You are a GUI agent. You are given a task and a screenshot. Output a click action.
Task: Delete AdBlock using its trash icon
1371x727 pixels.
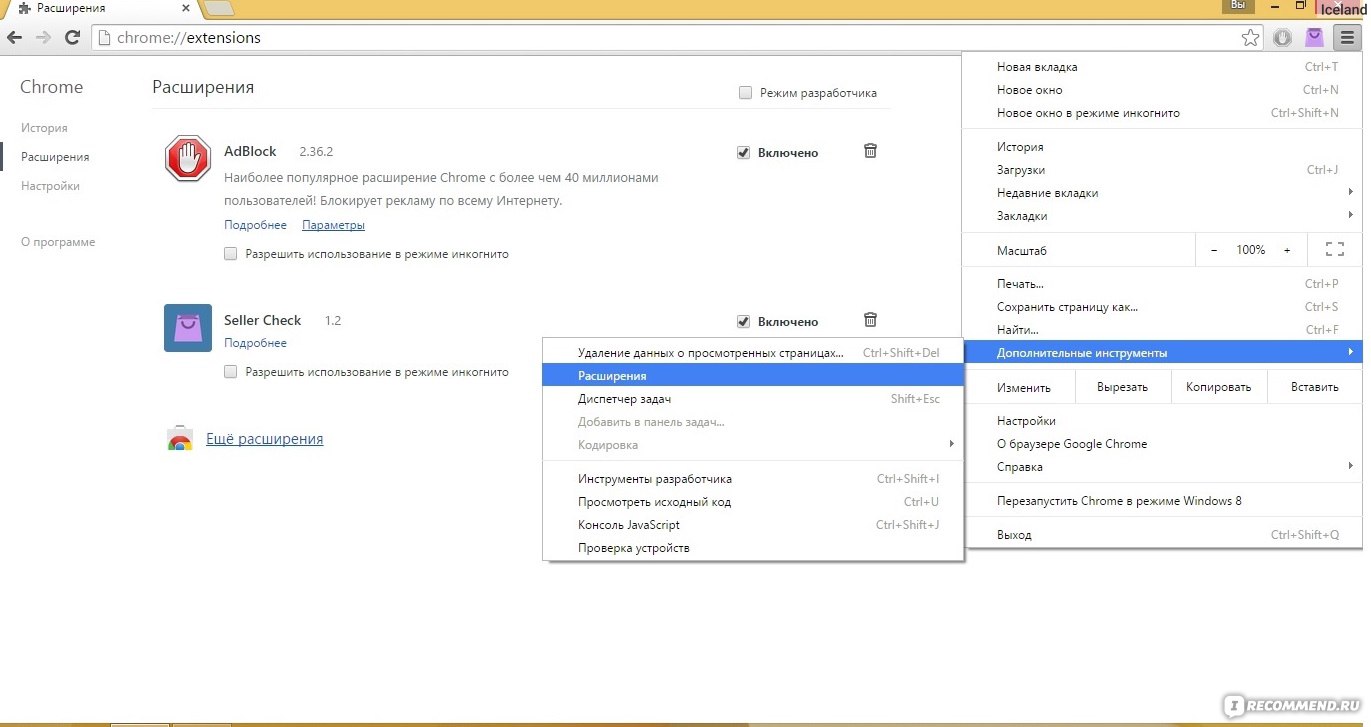(x=870, y=151)
